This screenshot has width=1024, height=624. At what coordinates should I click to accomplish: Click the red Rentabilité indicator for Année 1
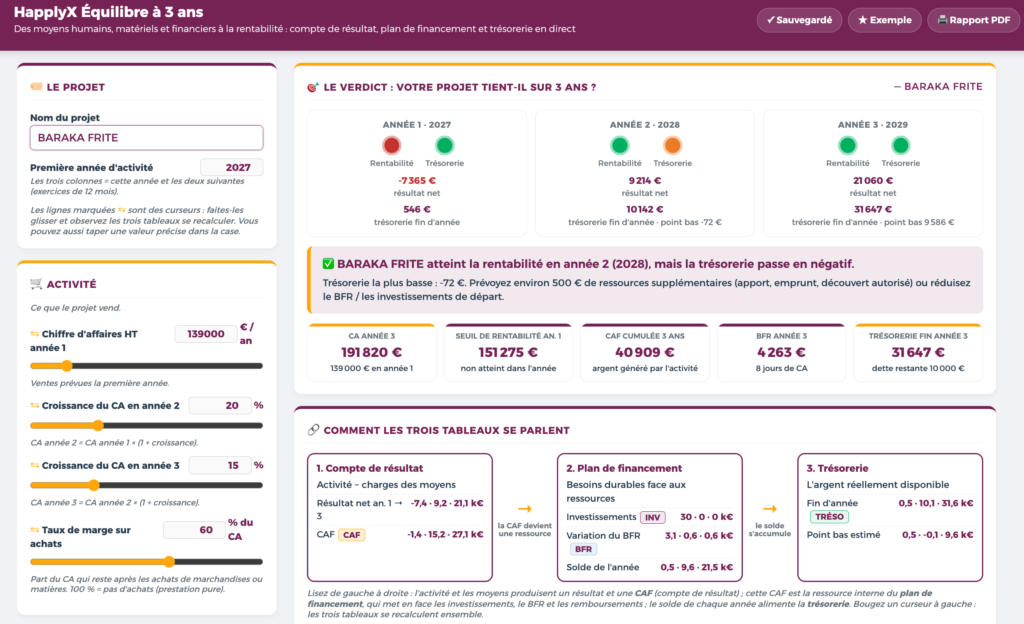point(391,145)
